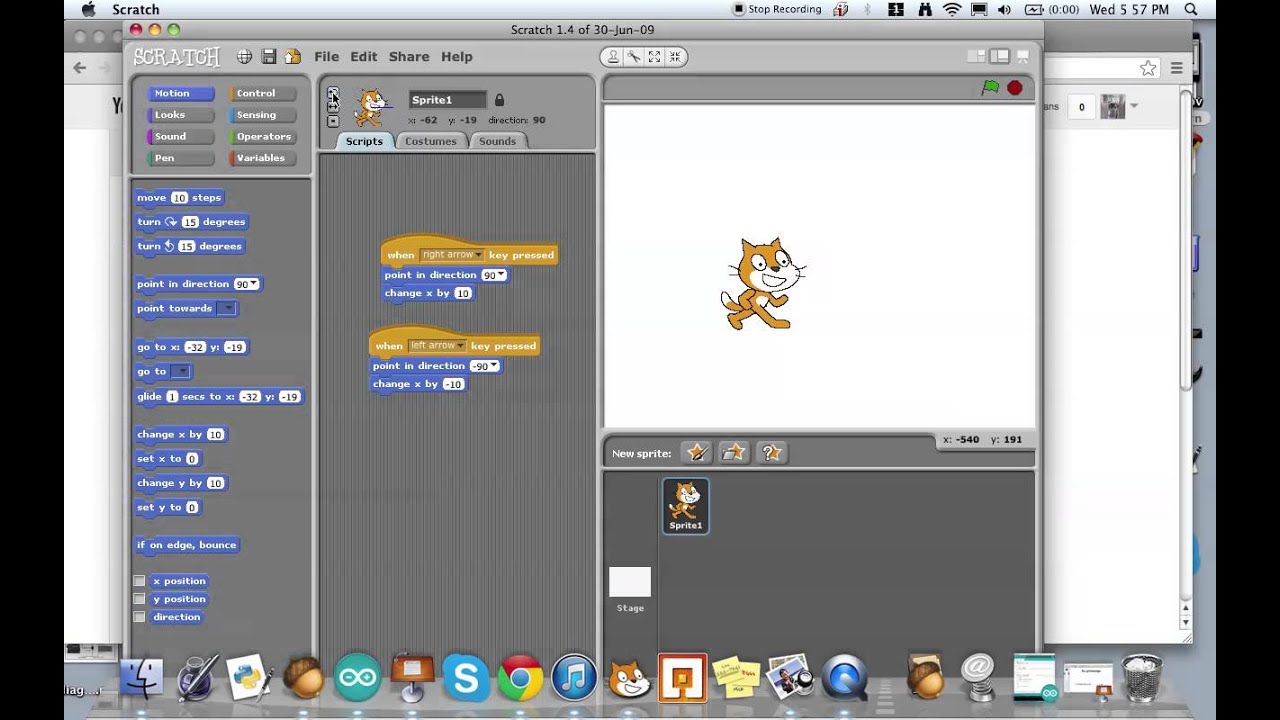Select the Control block category
Viewport: 1280px width, 720px height.
tap(262, 93)
